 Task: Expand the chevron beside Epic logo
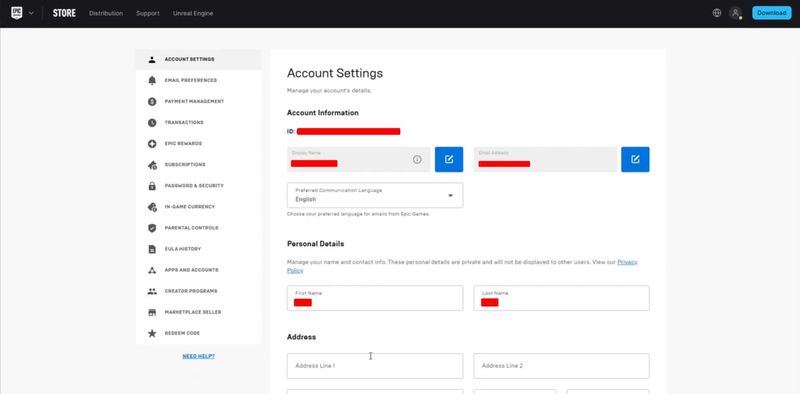click(31, 13)
